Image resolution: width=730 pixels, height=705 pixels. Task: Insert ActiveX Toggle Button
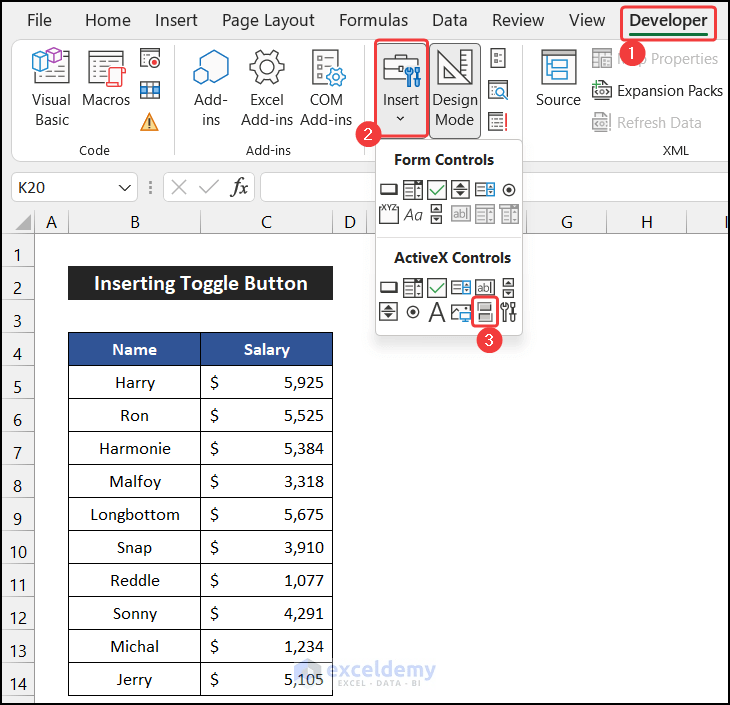click(485, 312)
